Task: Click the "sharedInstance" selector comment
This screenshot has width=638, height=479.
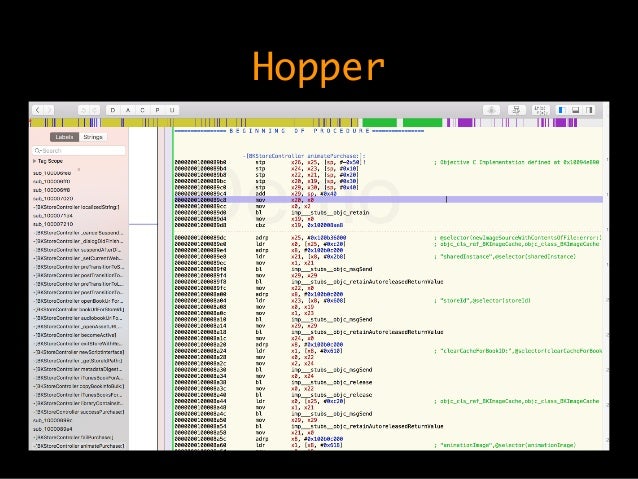Action: 505,257
